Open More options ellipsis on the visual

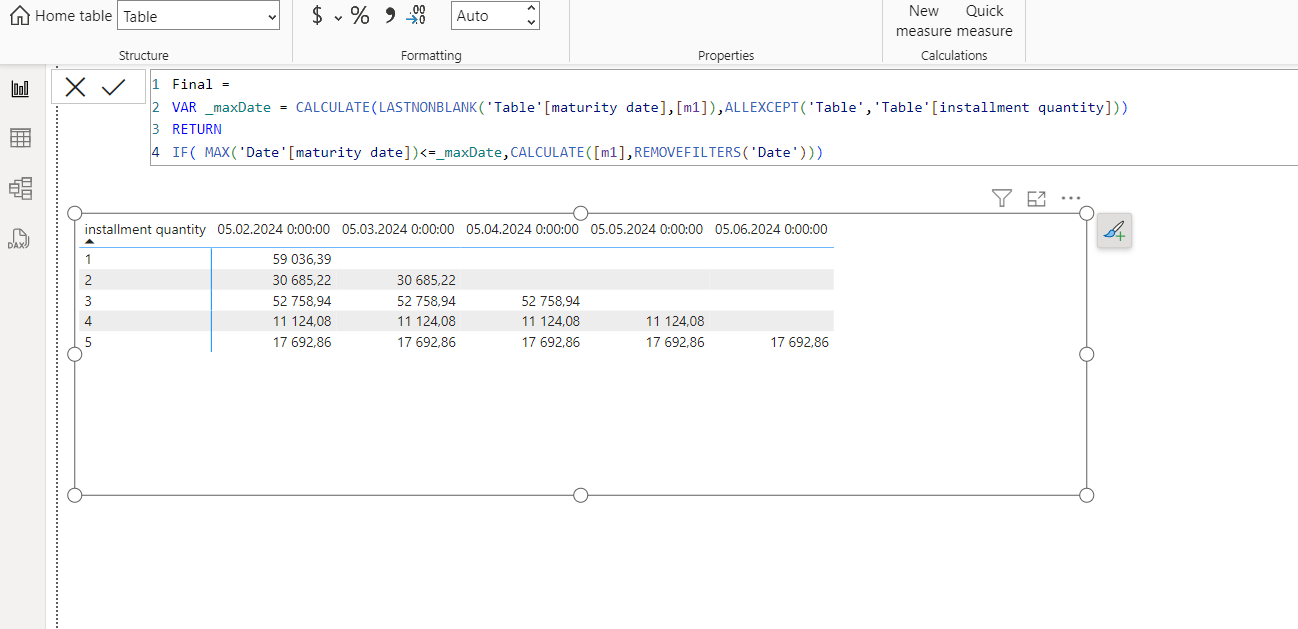tap(1071, 198)
